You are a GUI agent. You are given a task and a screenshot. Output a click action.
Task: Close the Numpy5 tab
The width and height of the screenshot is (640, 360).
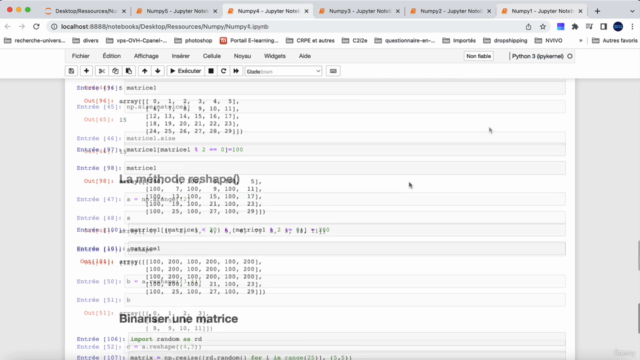point(215,11)
